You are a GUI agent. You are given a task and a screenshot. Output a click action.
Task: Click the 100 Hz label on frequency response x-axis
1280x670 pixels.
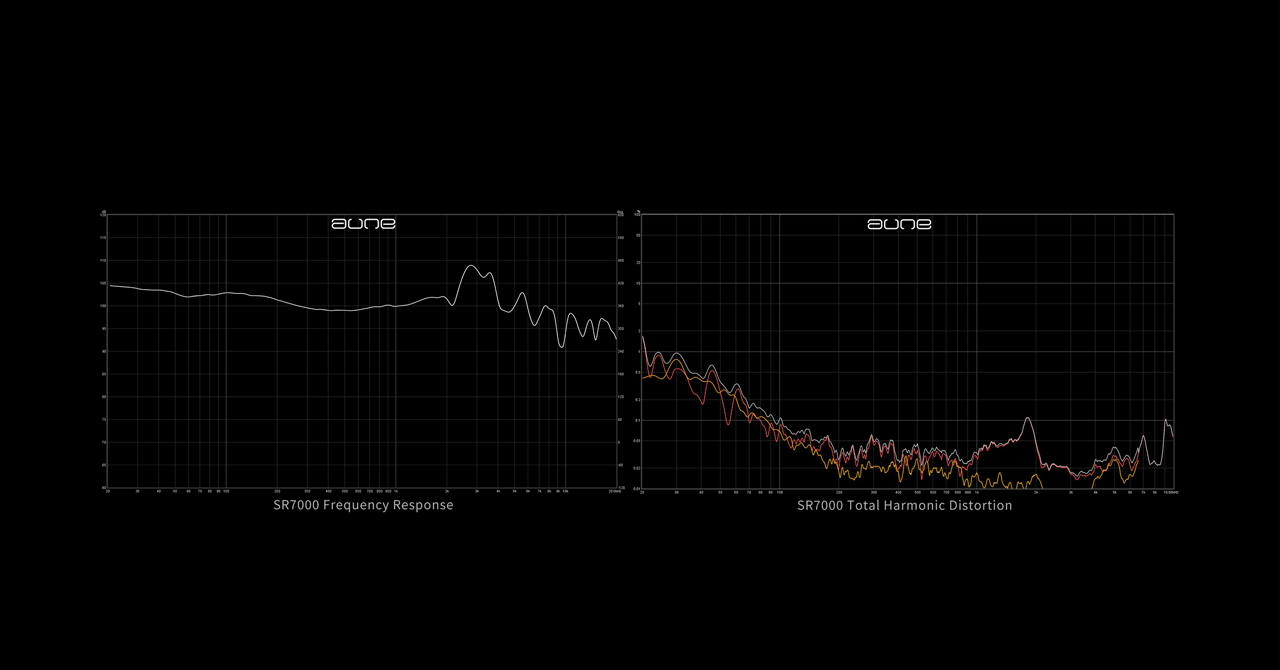coord(226,492)
